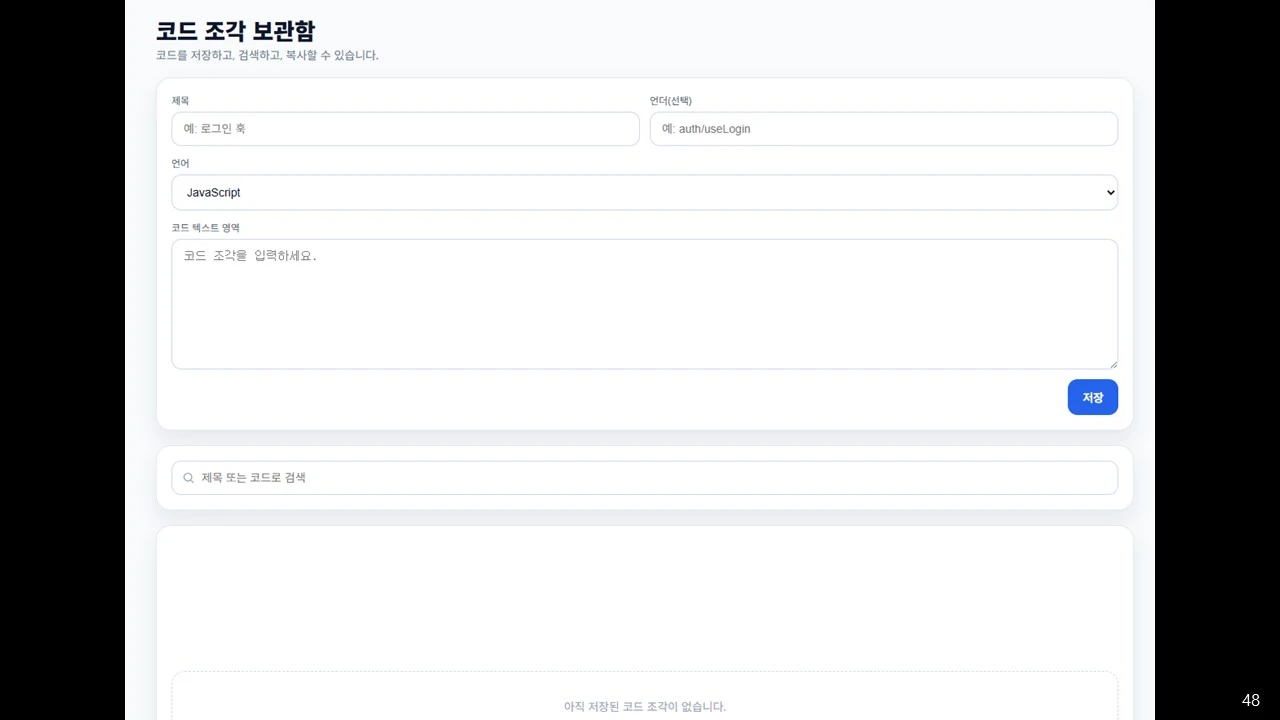Click the 제목 field label
Screen dimensions: 1280x720
180,101
